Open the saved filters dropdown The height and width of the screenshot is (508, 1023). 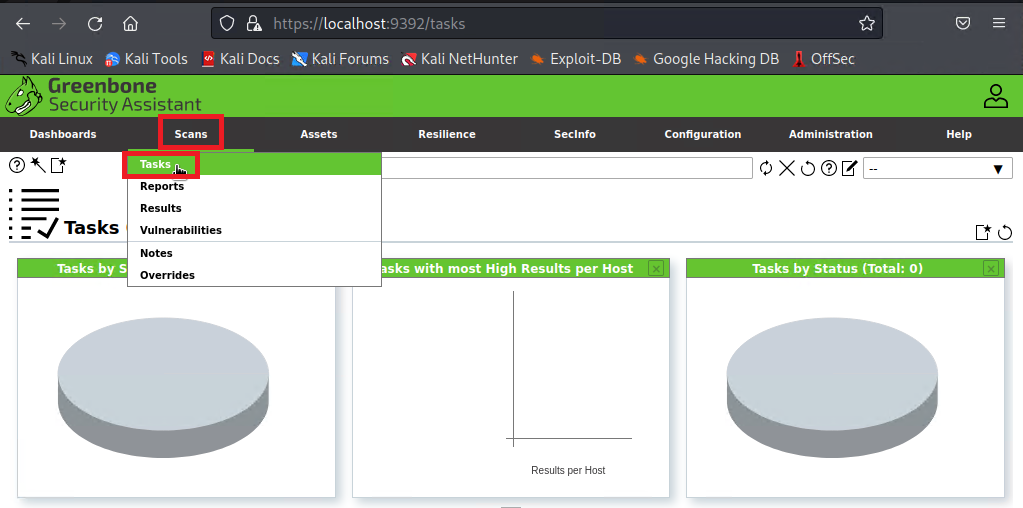(x=938, y=168)
